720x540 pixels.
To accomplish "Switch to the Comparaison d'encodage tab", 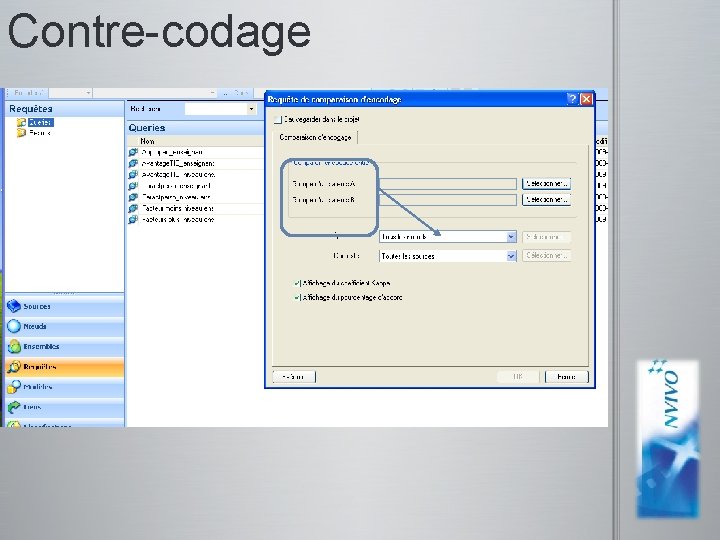I will [315, 137].
